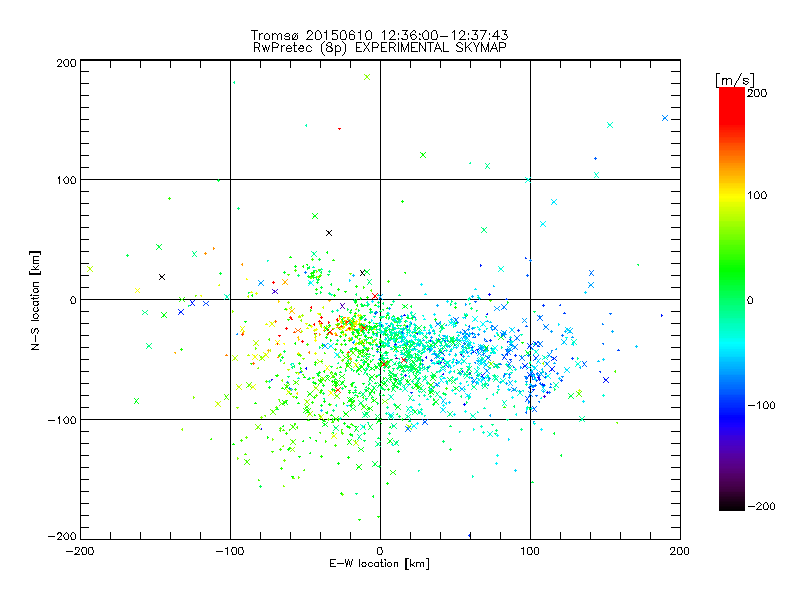This screenshot has width=800, height=600.
Task: Click the yellow section of the velocity colorbar
Action: pos(732,196)
